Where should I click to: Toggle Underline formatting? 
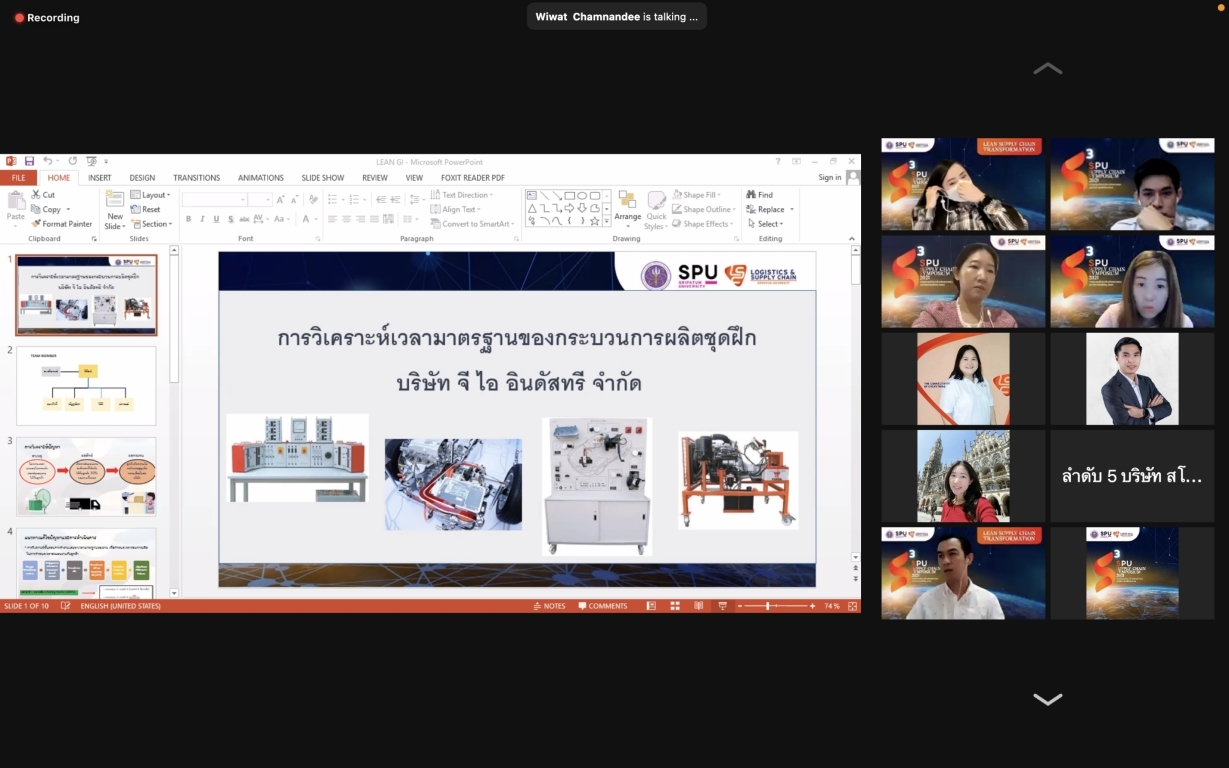pos(216,219)
